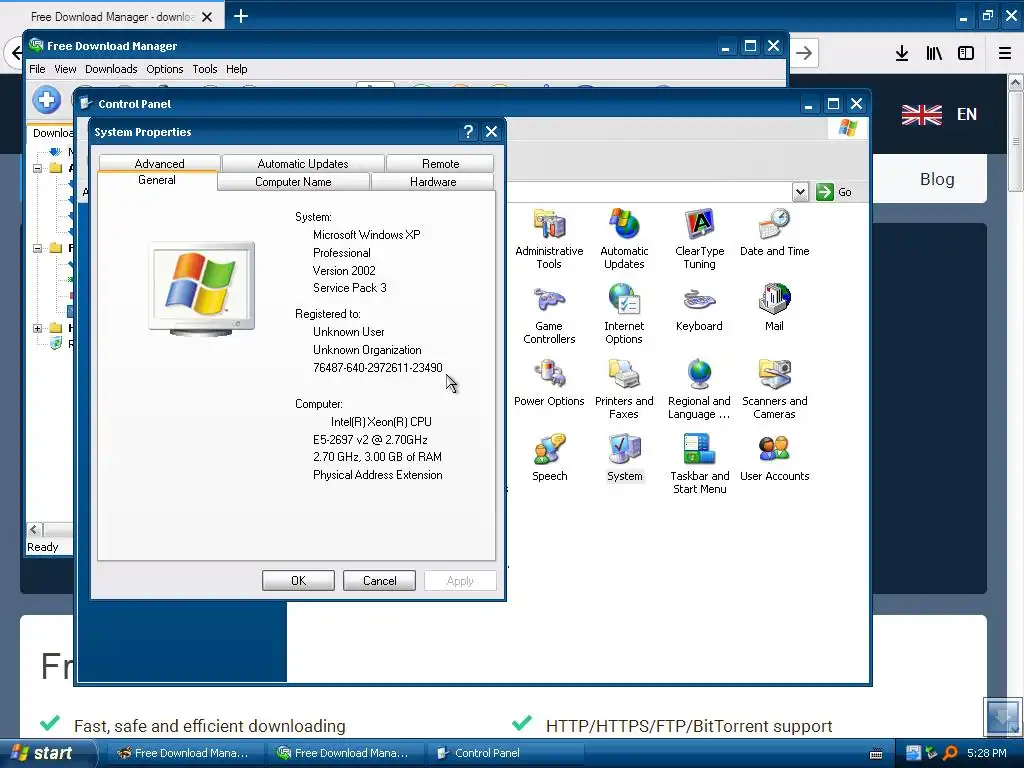Click the Go button in Control Panel
This screenshot has width=1024, height=768.
tap(835, 192)
